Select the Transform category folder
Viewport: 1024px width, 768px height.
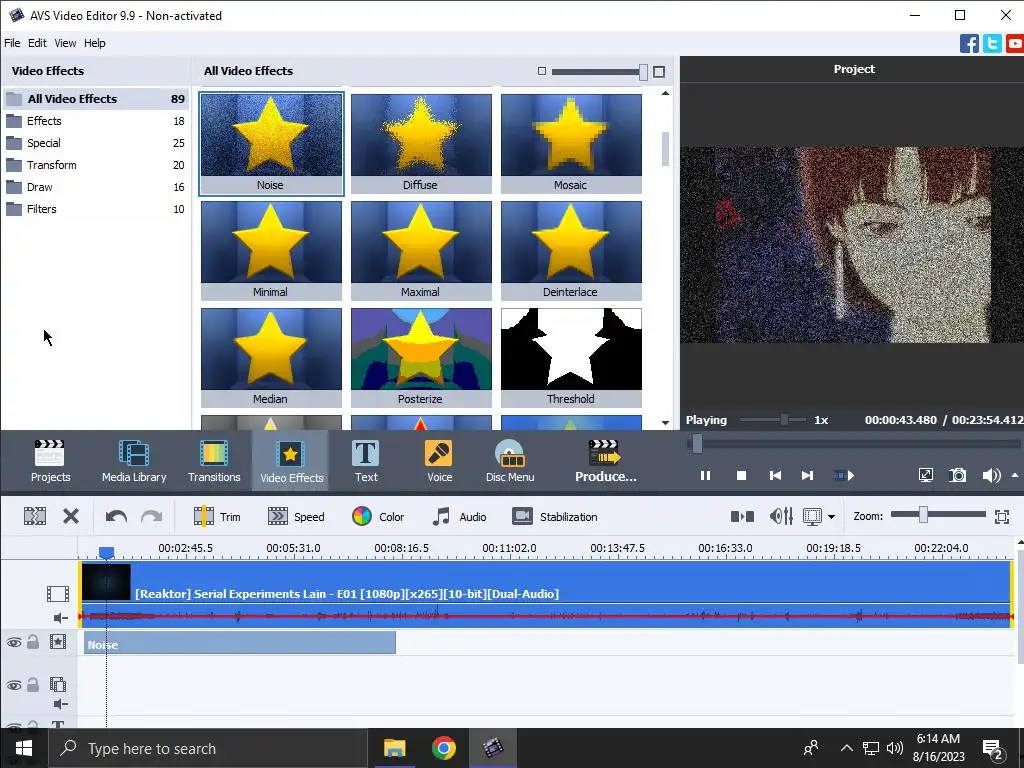pyautogui.click(x=96, y=165)
